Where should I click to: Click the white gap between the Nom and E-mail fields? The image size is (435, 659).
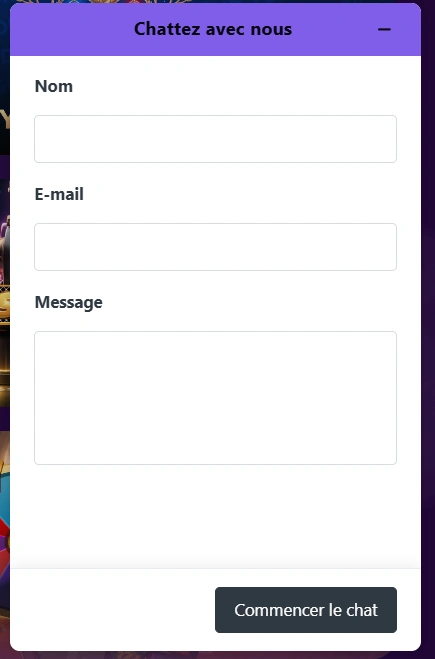[x=215, y=174]
